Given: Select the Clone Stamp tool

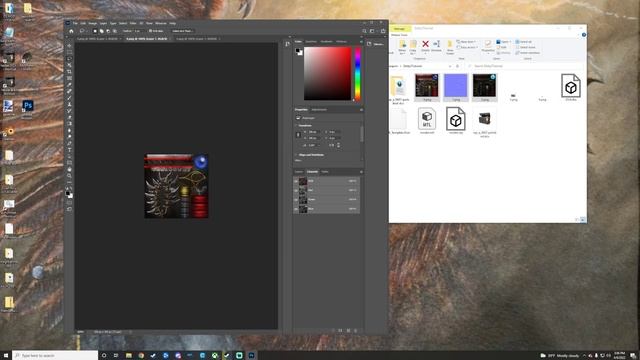Looking at the screenshot, I should tap(69, 104).
